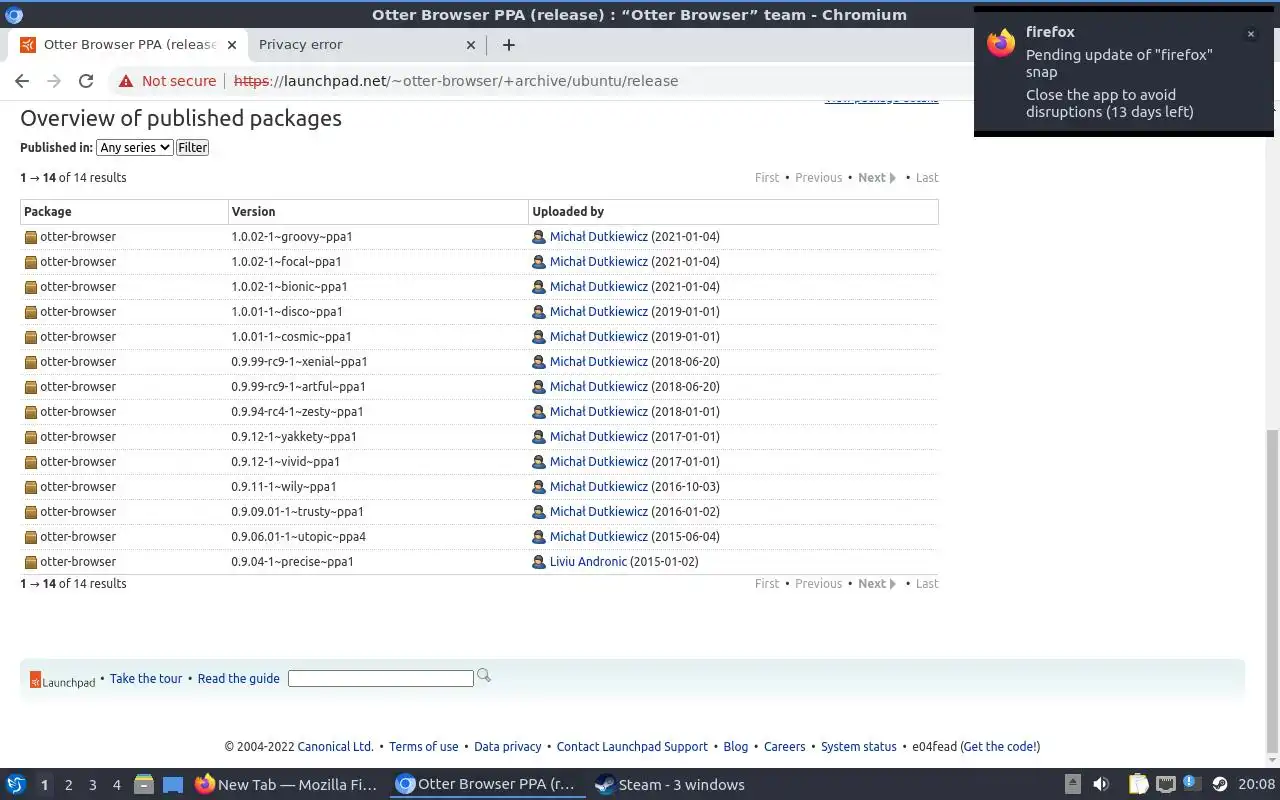Click the package icon of the groovy row
Viewport: 1280px width, 800px height.
31,237
